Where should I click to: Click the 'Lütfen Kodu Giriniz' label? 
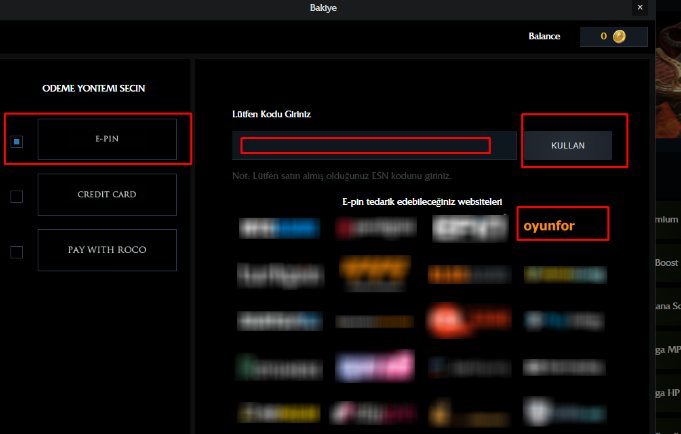pos(271,114)
